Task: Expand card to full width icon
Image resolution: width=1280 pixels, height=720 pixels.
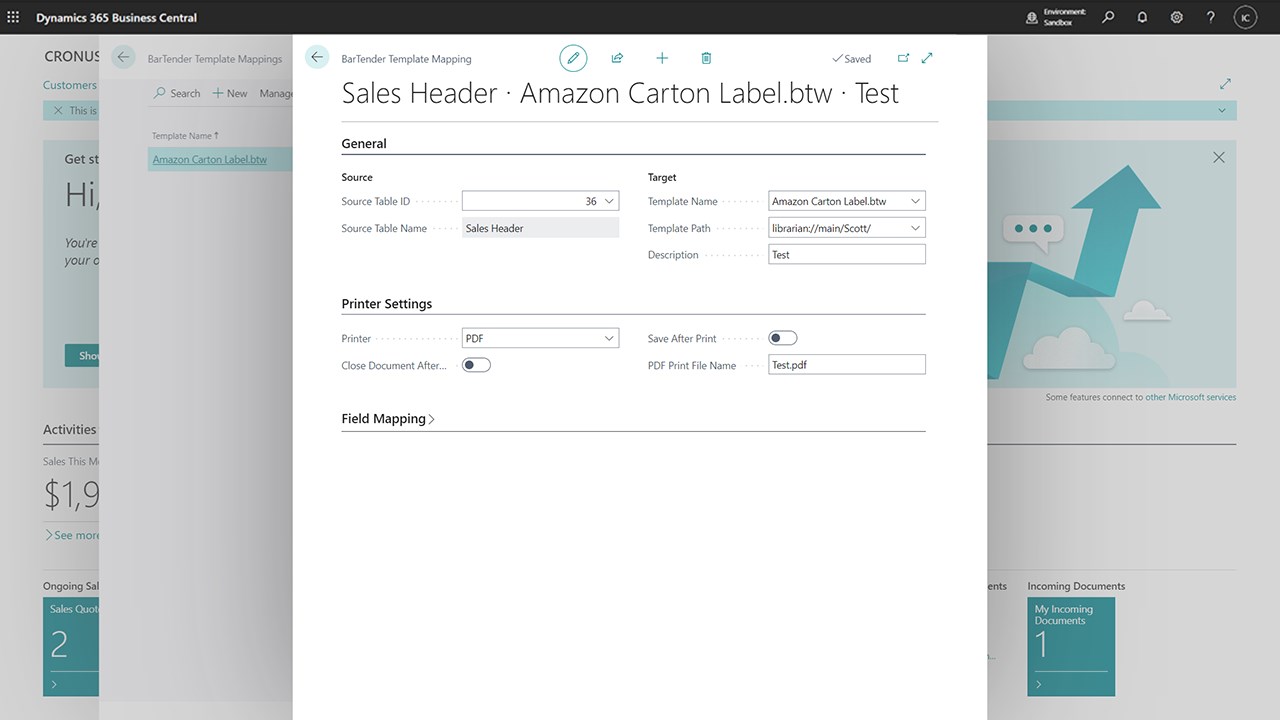Action: (927, 58)
